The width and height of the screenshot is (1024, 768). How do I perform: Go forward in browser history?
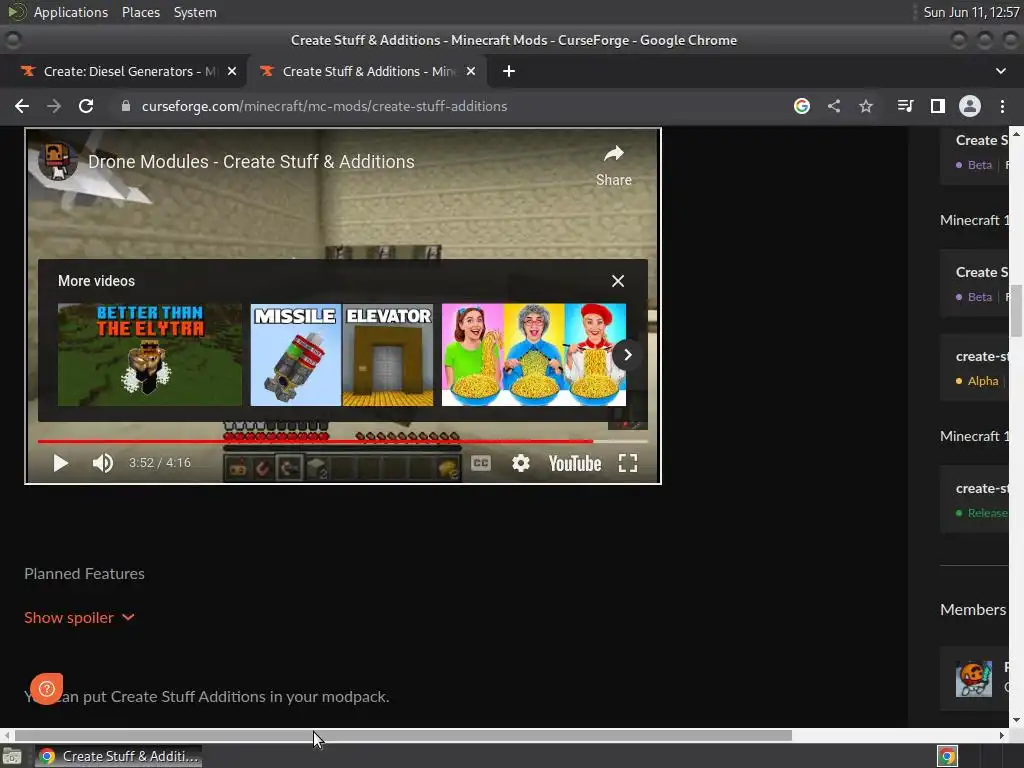(x=54, y=106)
